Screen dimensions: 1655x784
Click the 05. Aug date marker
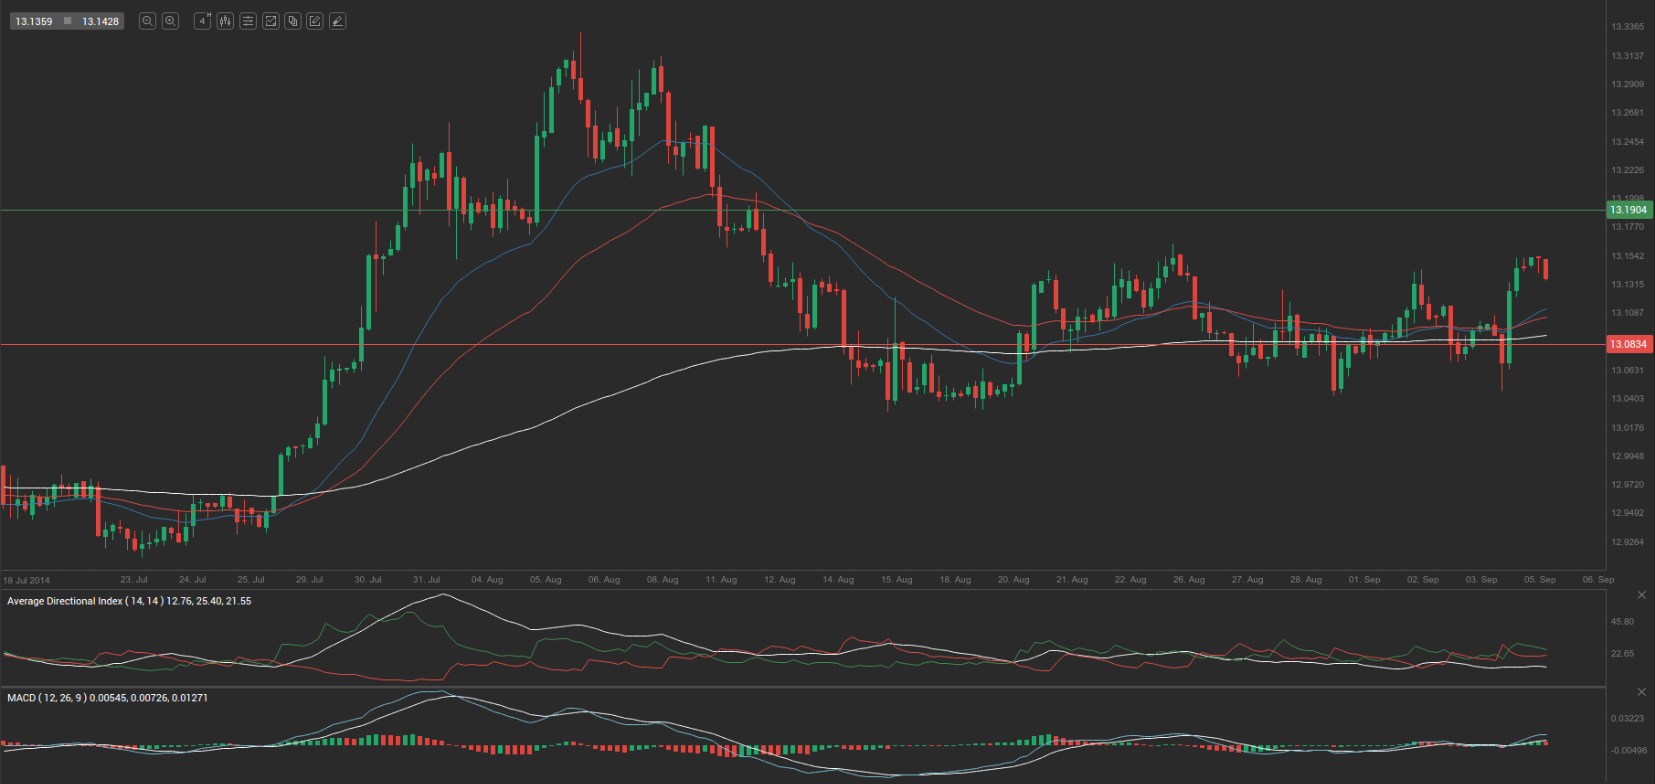545,580
